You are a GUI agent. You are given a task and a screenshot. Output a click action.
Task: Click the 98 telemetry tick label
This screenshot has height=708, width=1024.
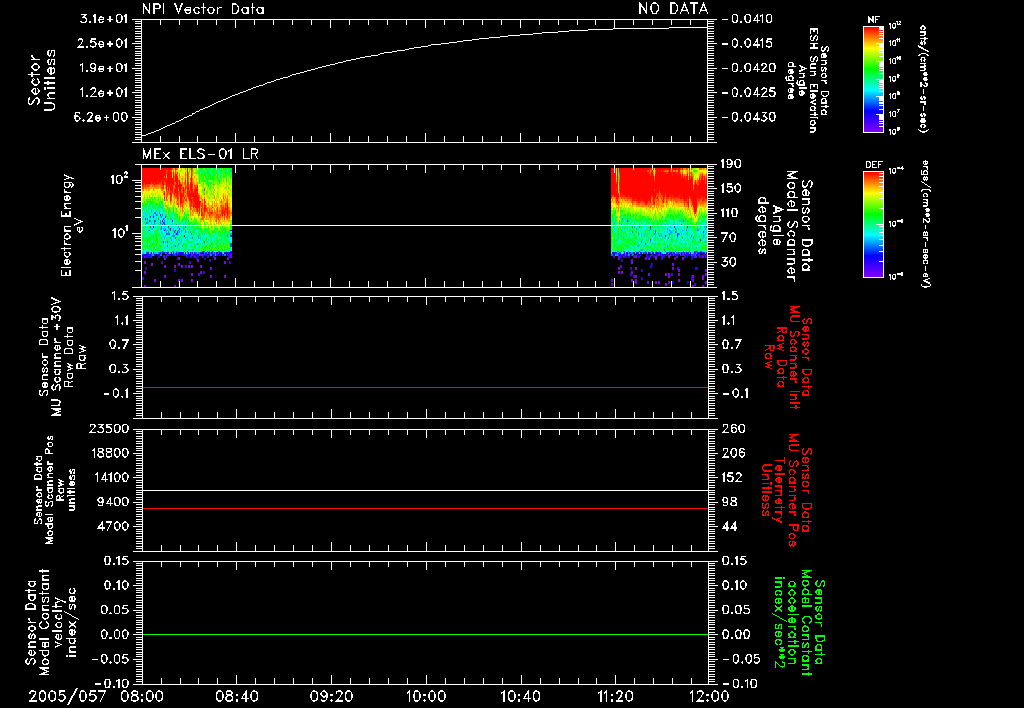(x=729, y=502)
